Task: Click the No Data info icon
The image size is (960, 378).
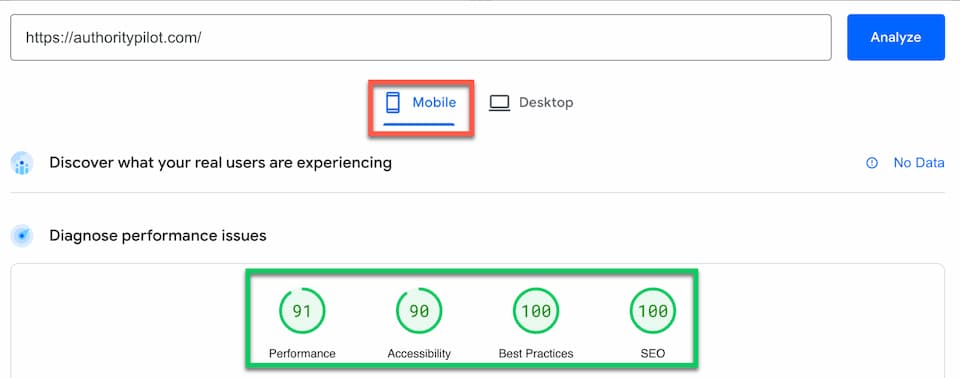Action: pyautogui.click(x=872, y=163)
